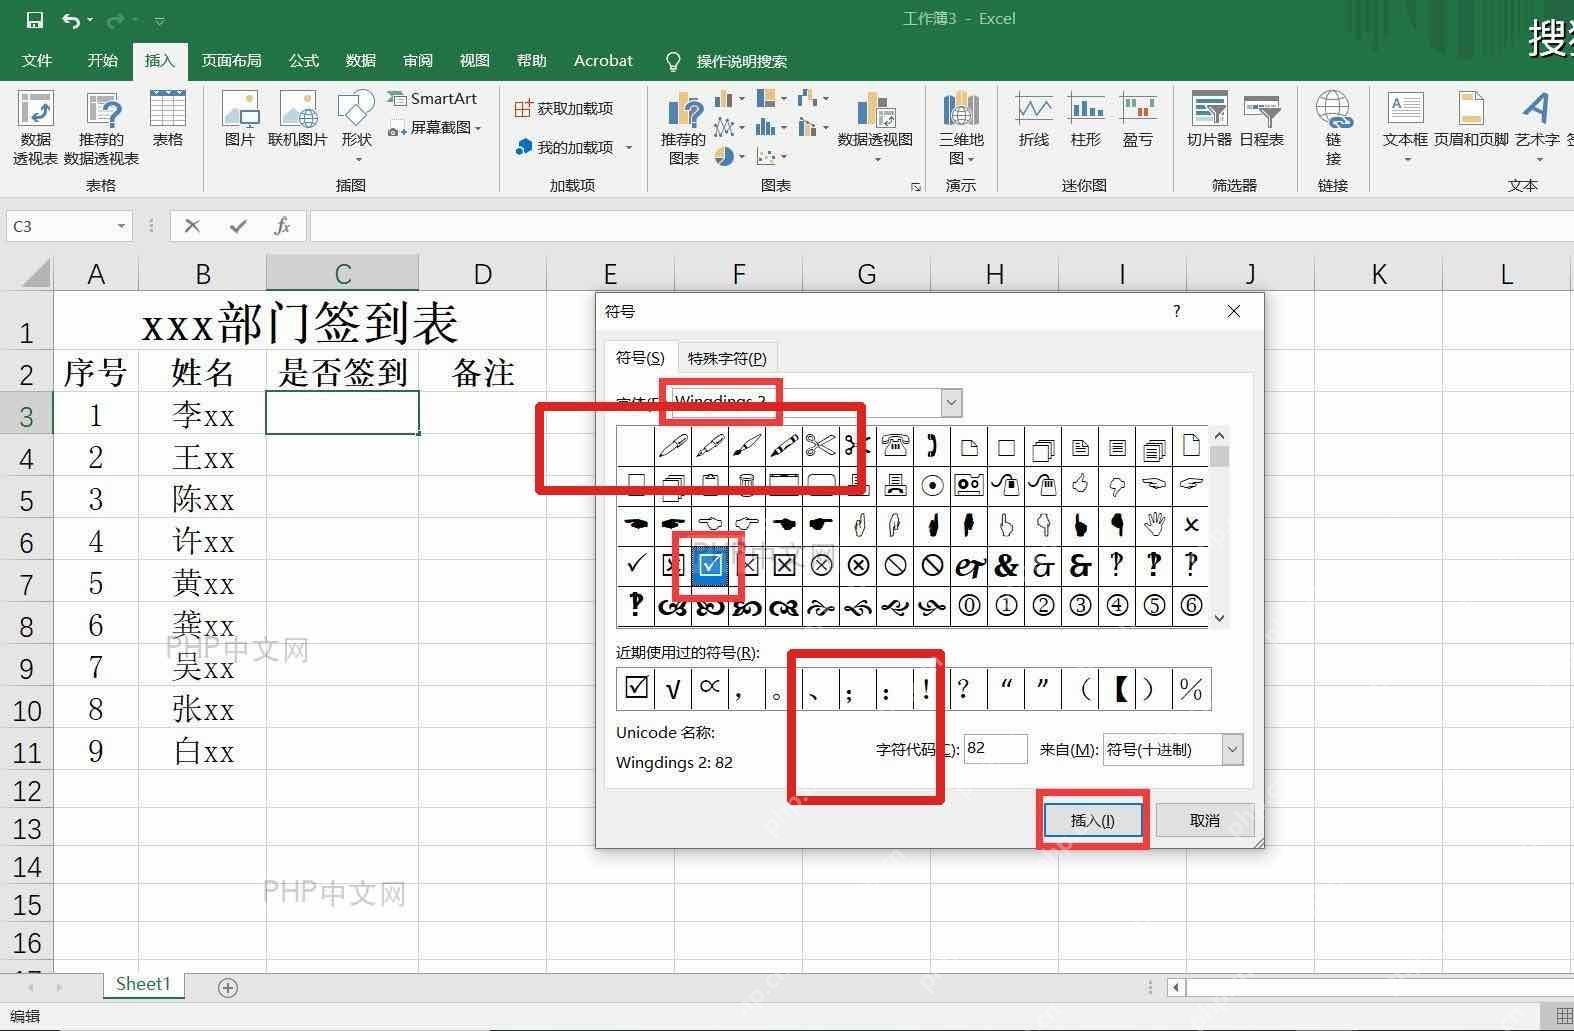Switch to Special Characters tab

click(x=727, y=358)
